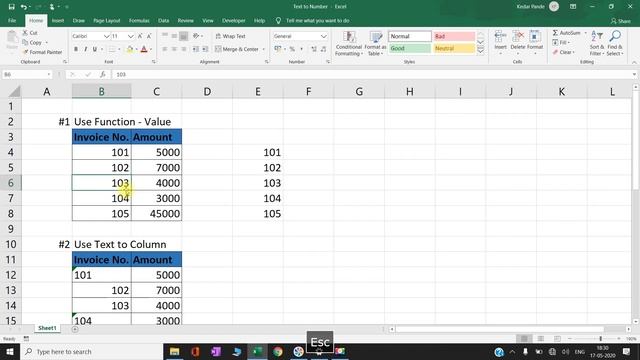
Task: Click the insert function fx icon
Action: click(x=102, y=75)
